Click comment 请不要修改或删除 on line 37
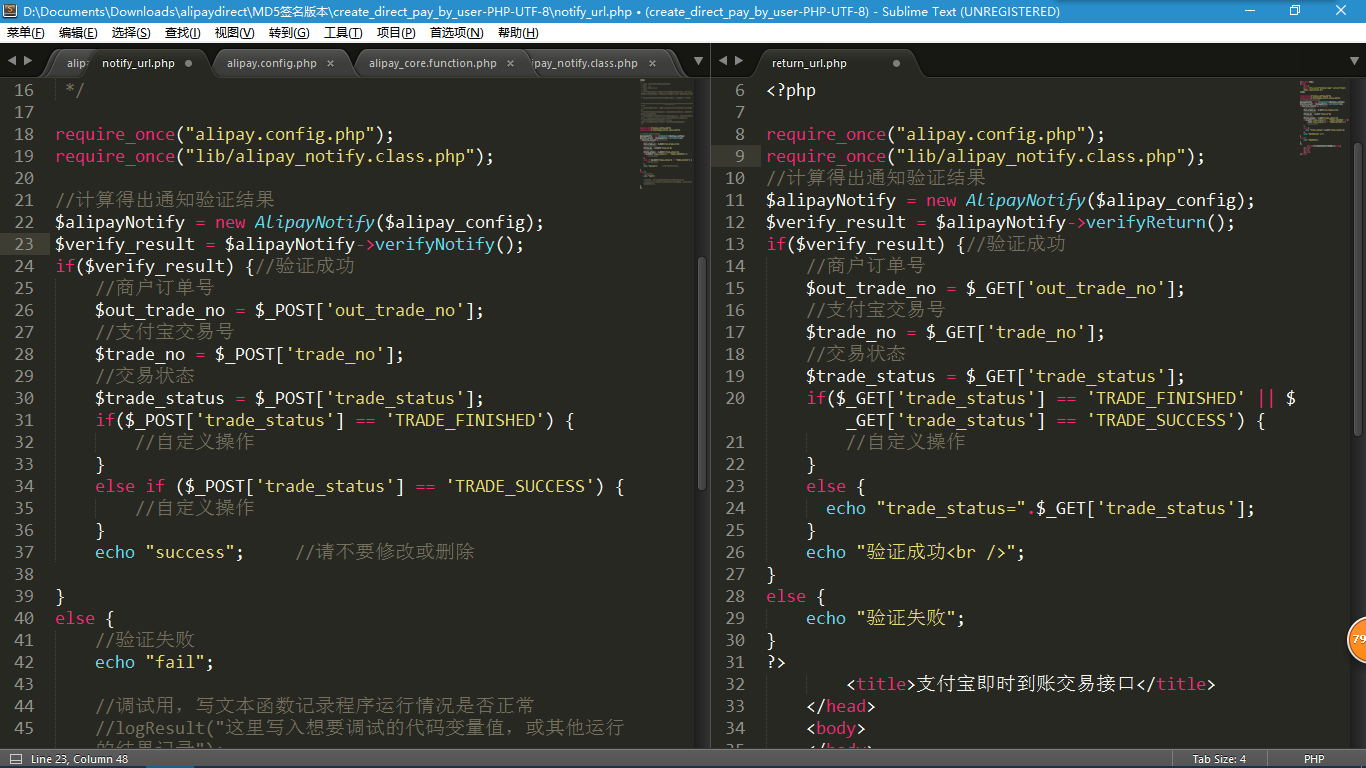 [385, 552]
